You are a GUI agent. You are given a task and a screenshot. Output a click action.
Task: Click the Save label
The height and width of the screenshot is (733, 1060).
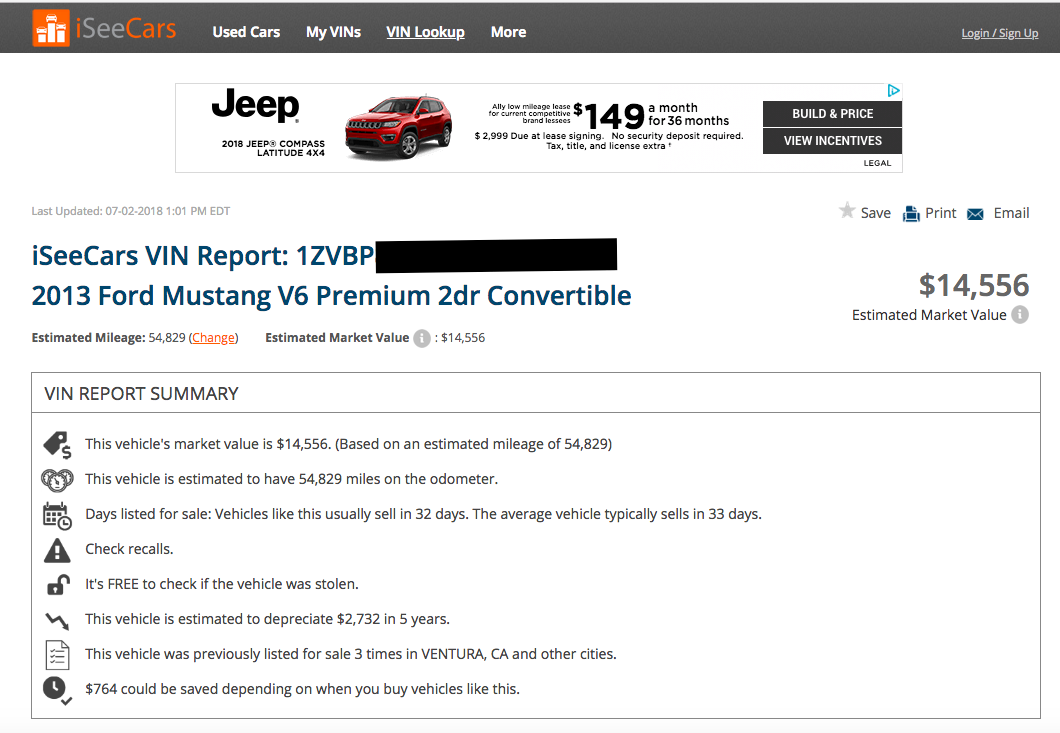click(x=875, y=213)
